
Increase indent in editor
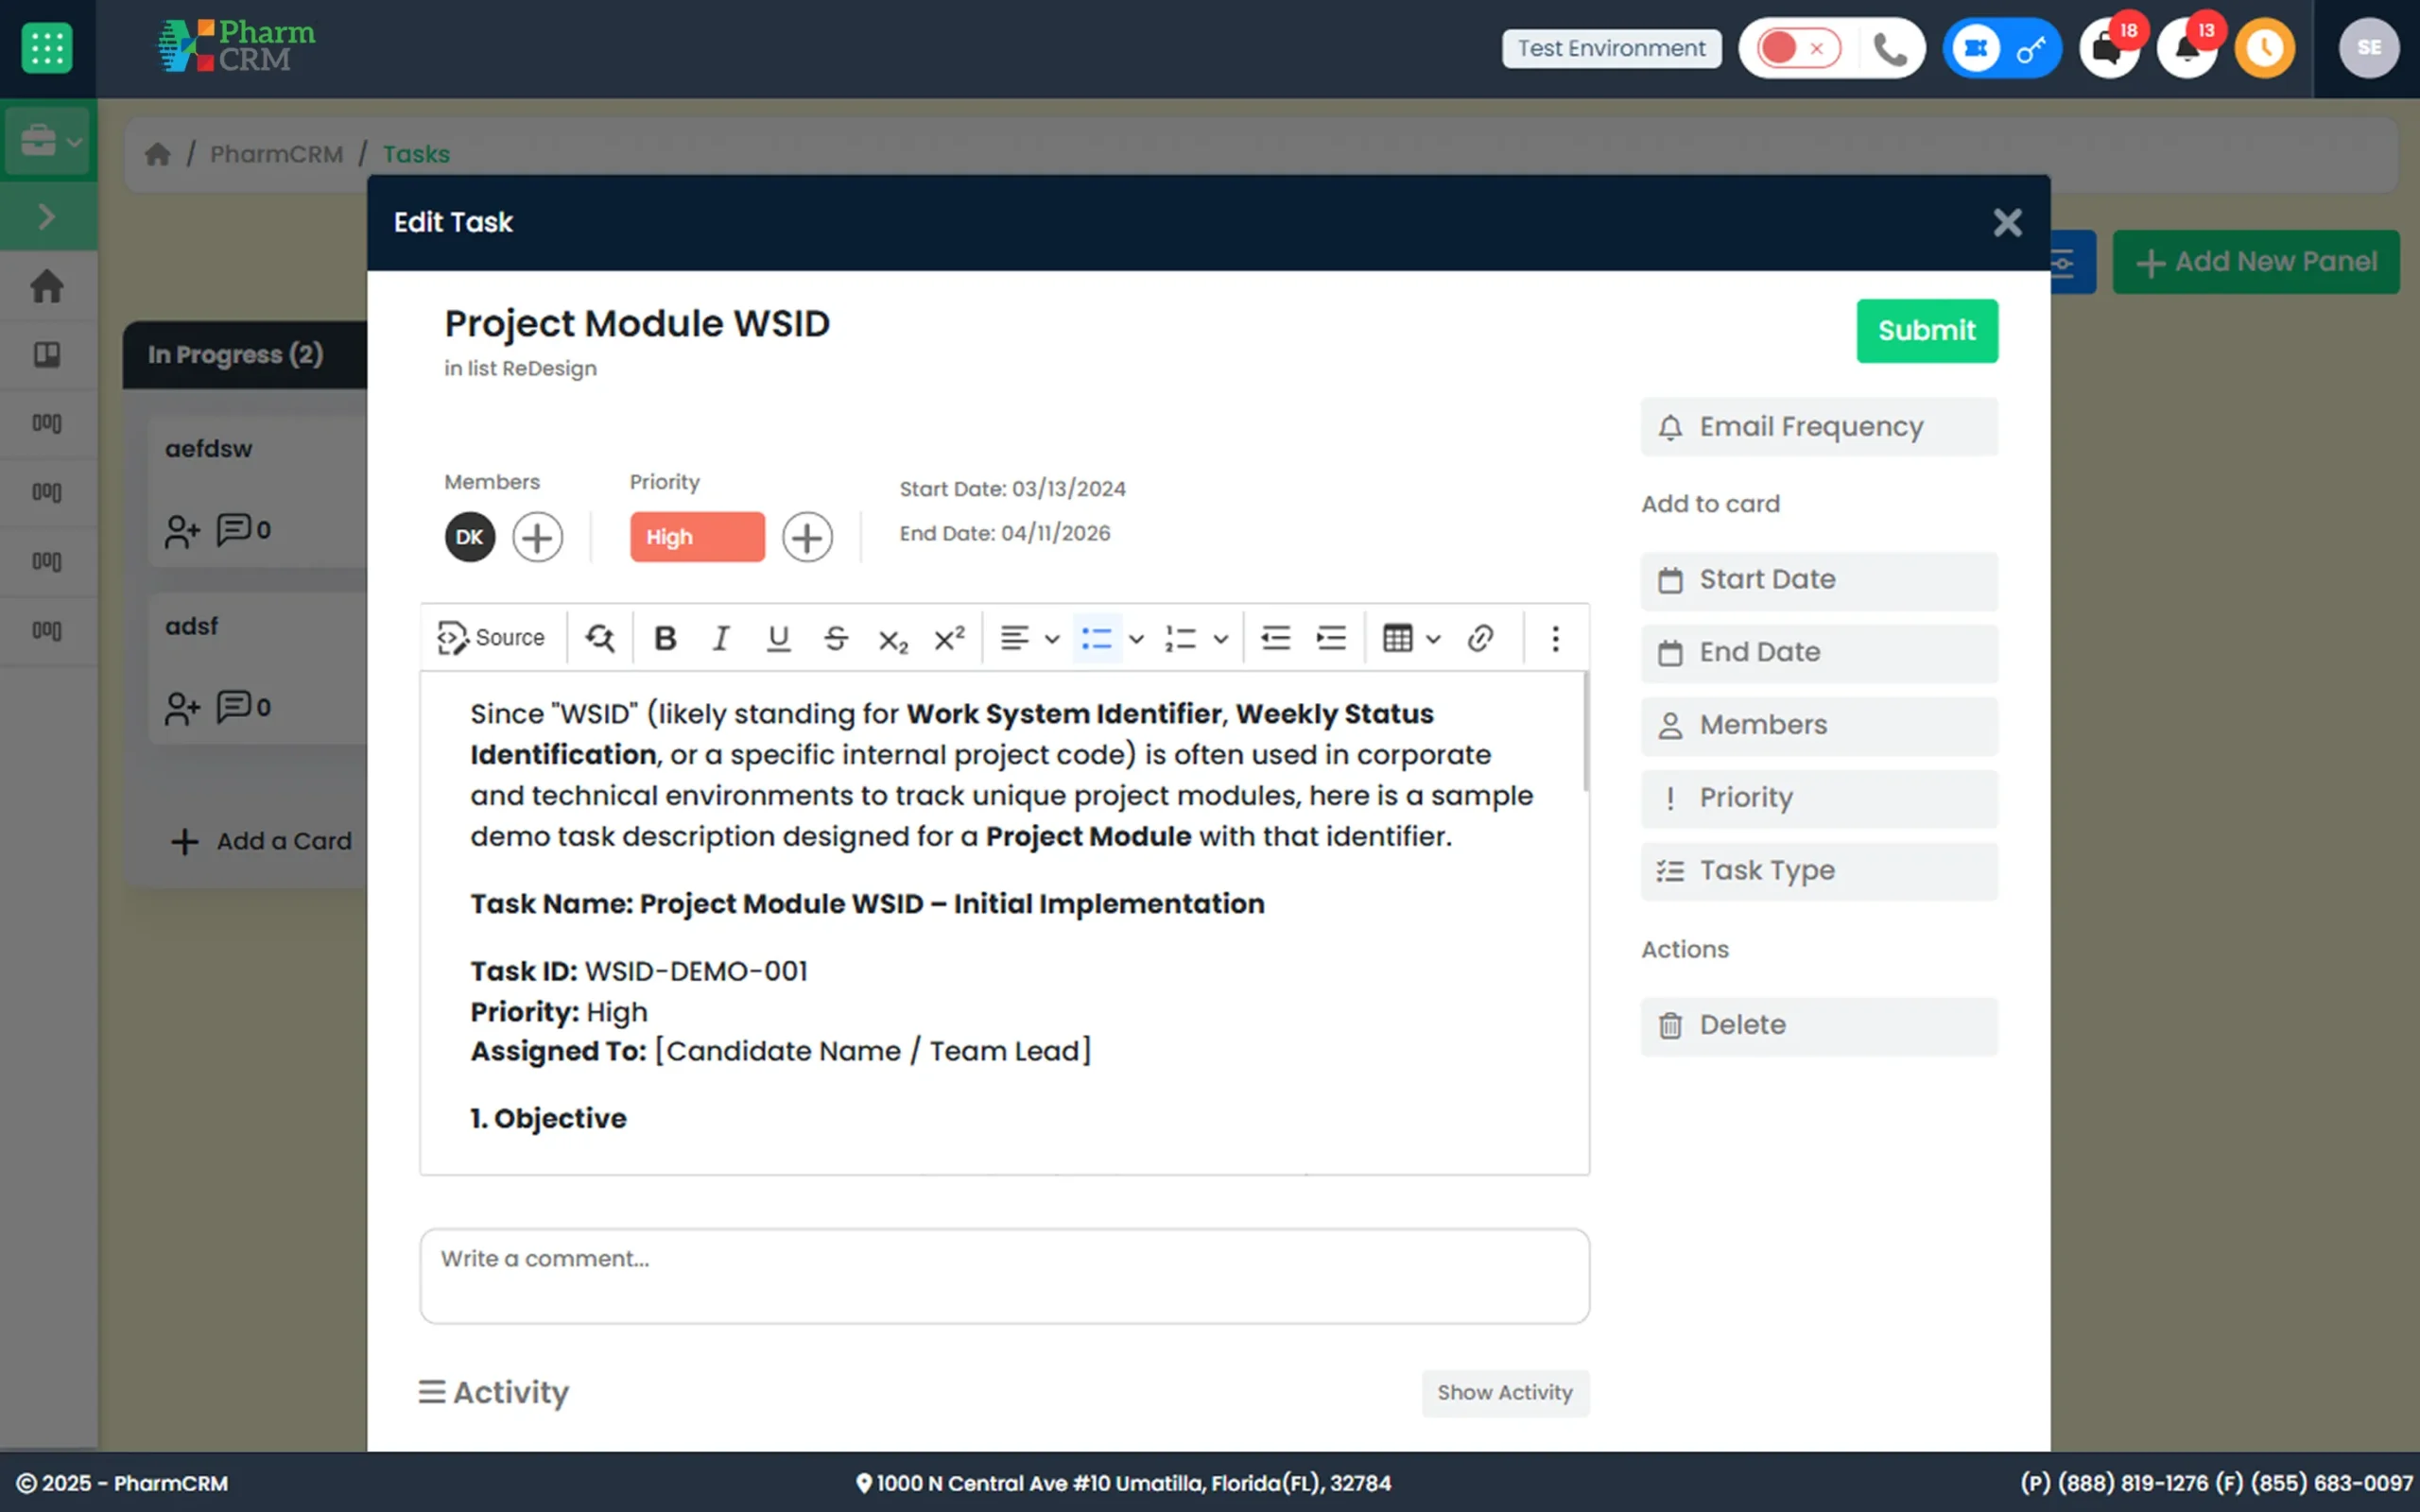pos(1332,638)
